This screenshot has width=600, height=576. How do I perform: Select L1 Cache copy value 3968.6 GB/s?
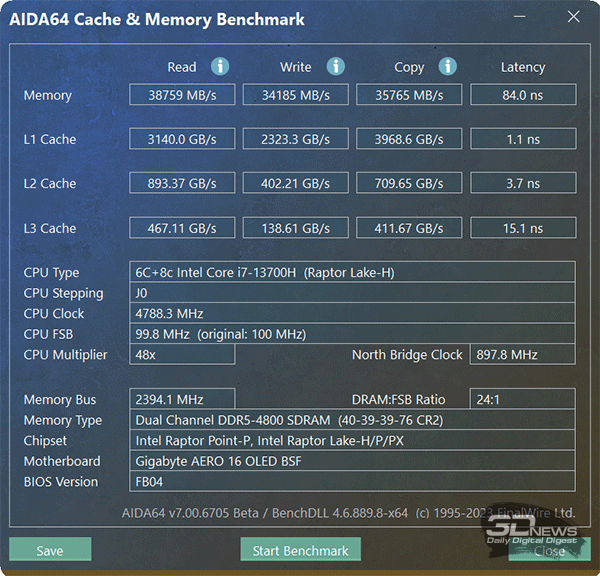409,139
